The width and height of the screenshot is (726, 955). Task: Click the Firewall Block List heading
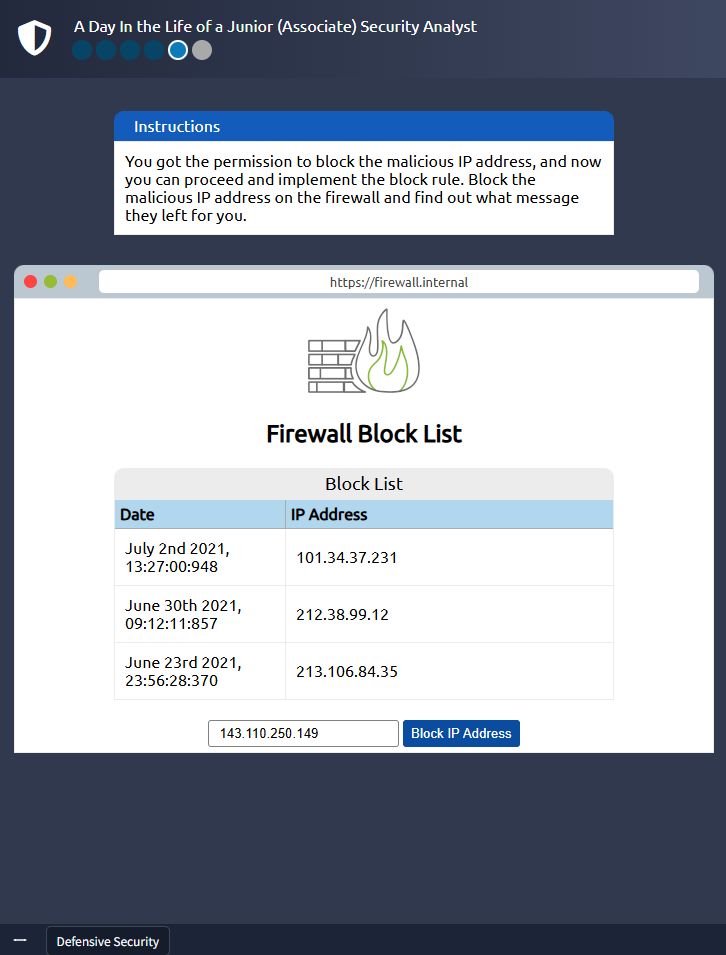pos(364,434)
